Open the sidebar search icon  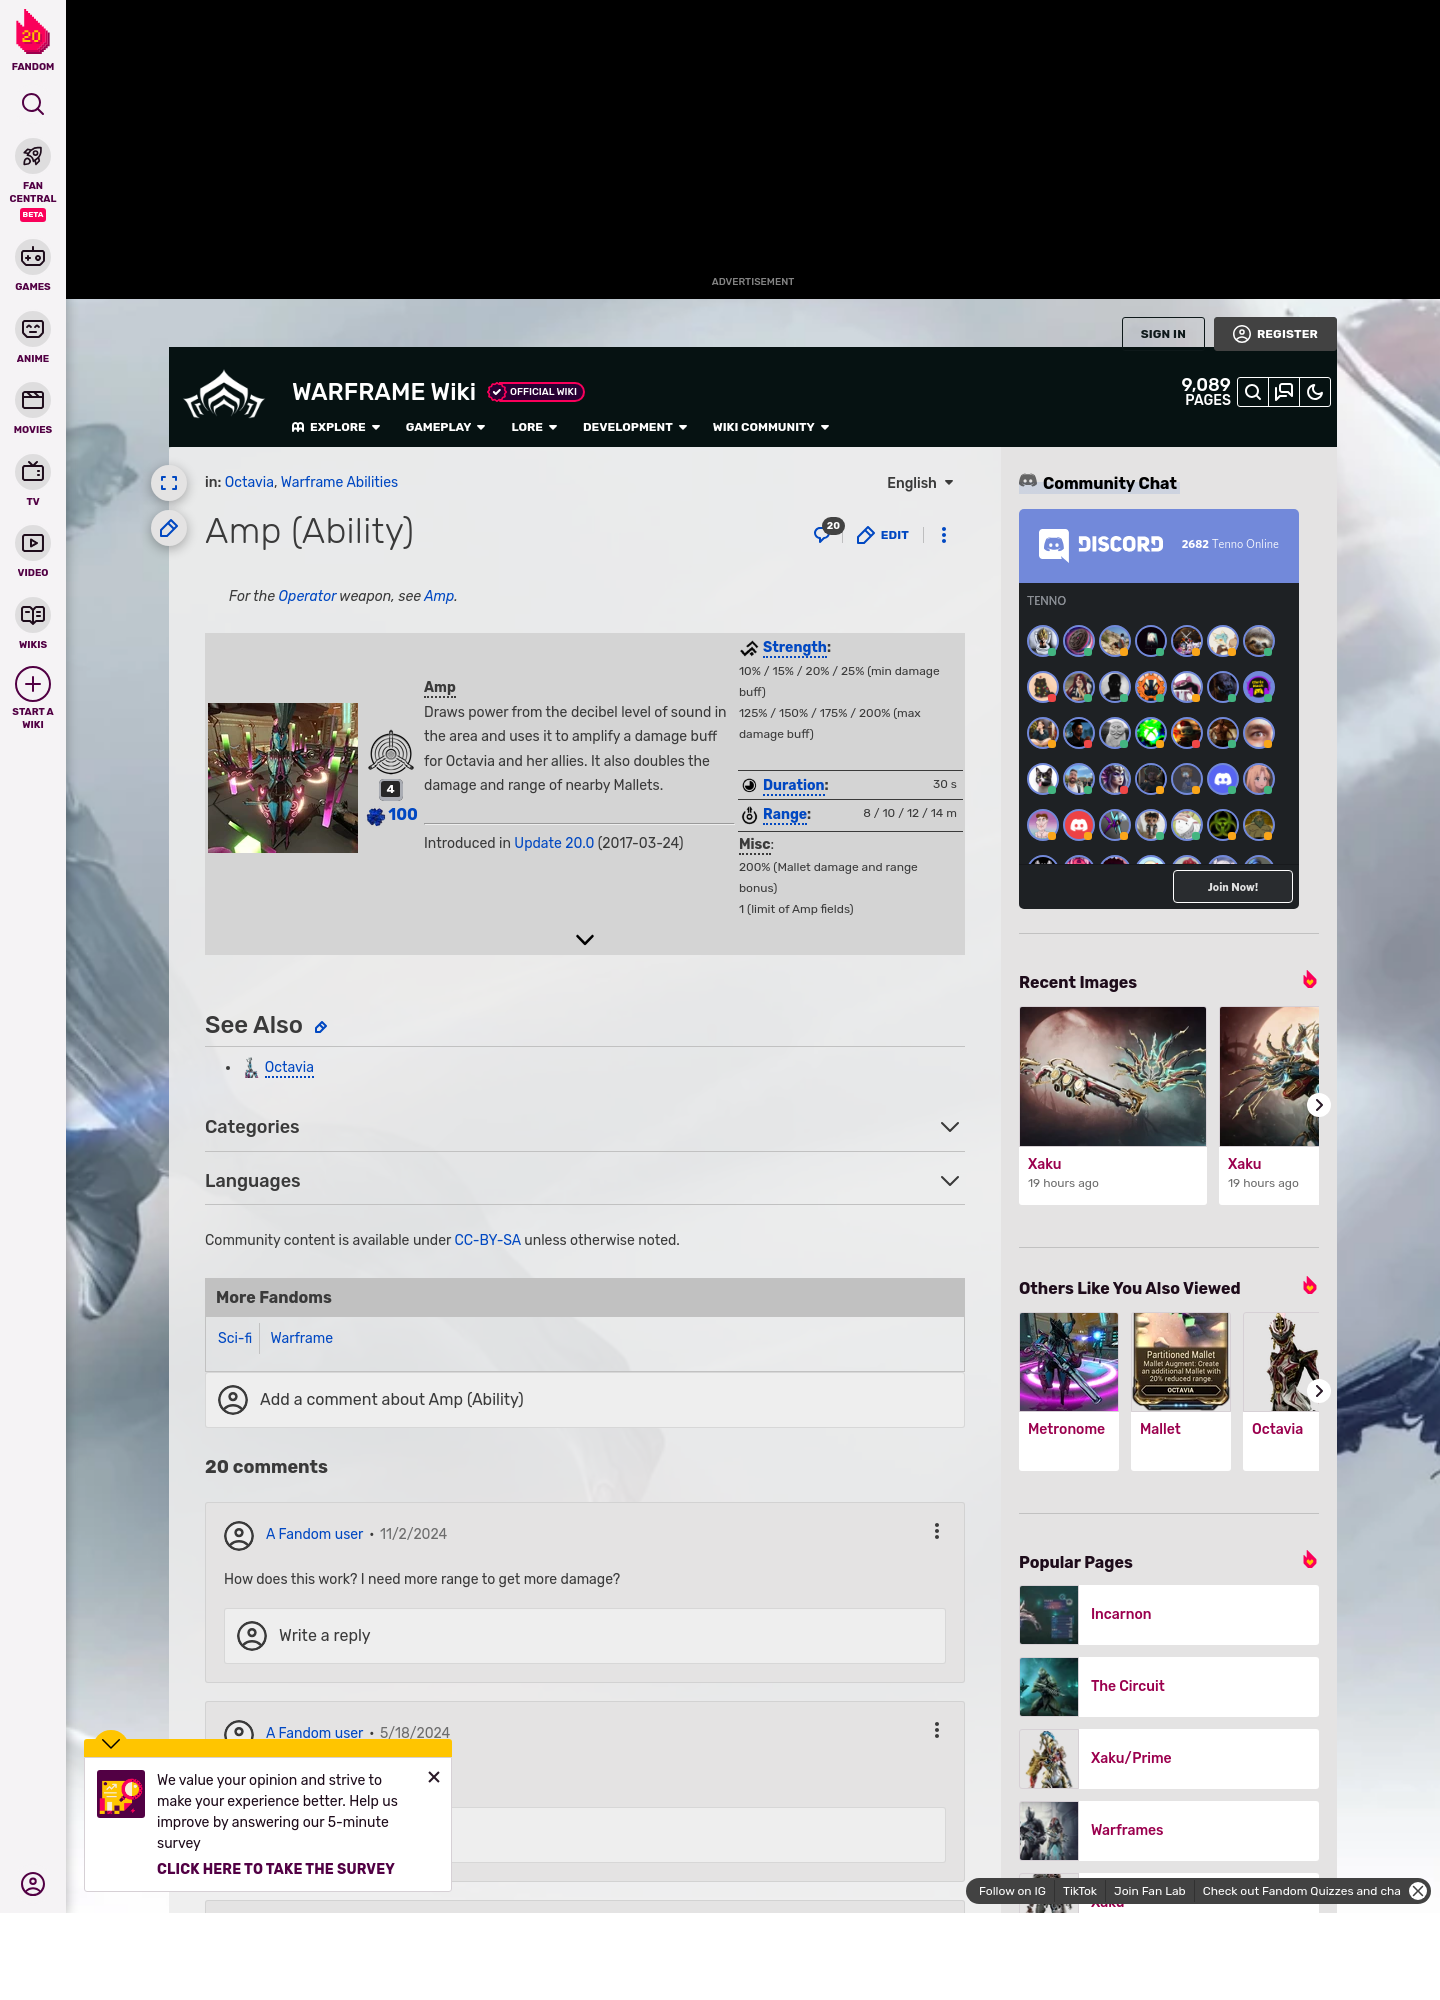tap(33, 104)
